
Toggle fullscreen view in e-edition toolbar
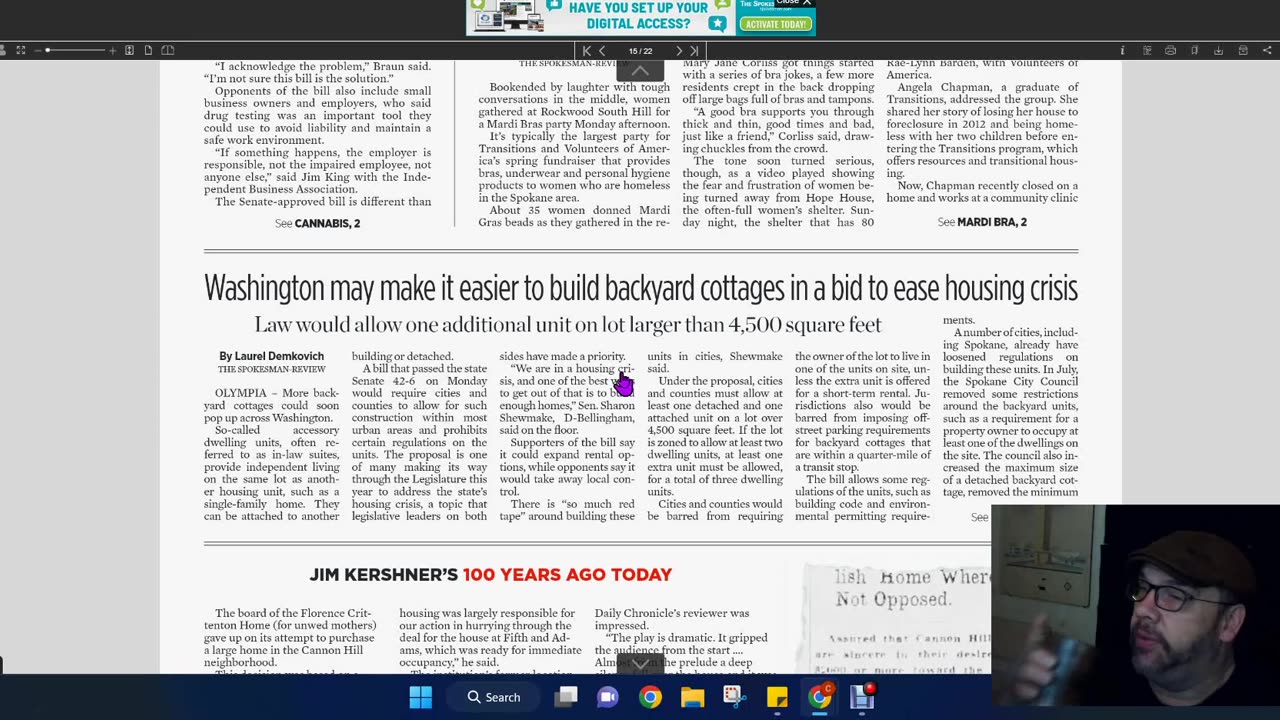click(21, 50)
